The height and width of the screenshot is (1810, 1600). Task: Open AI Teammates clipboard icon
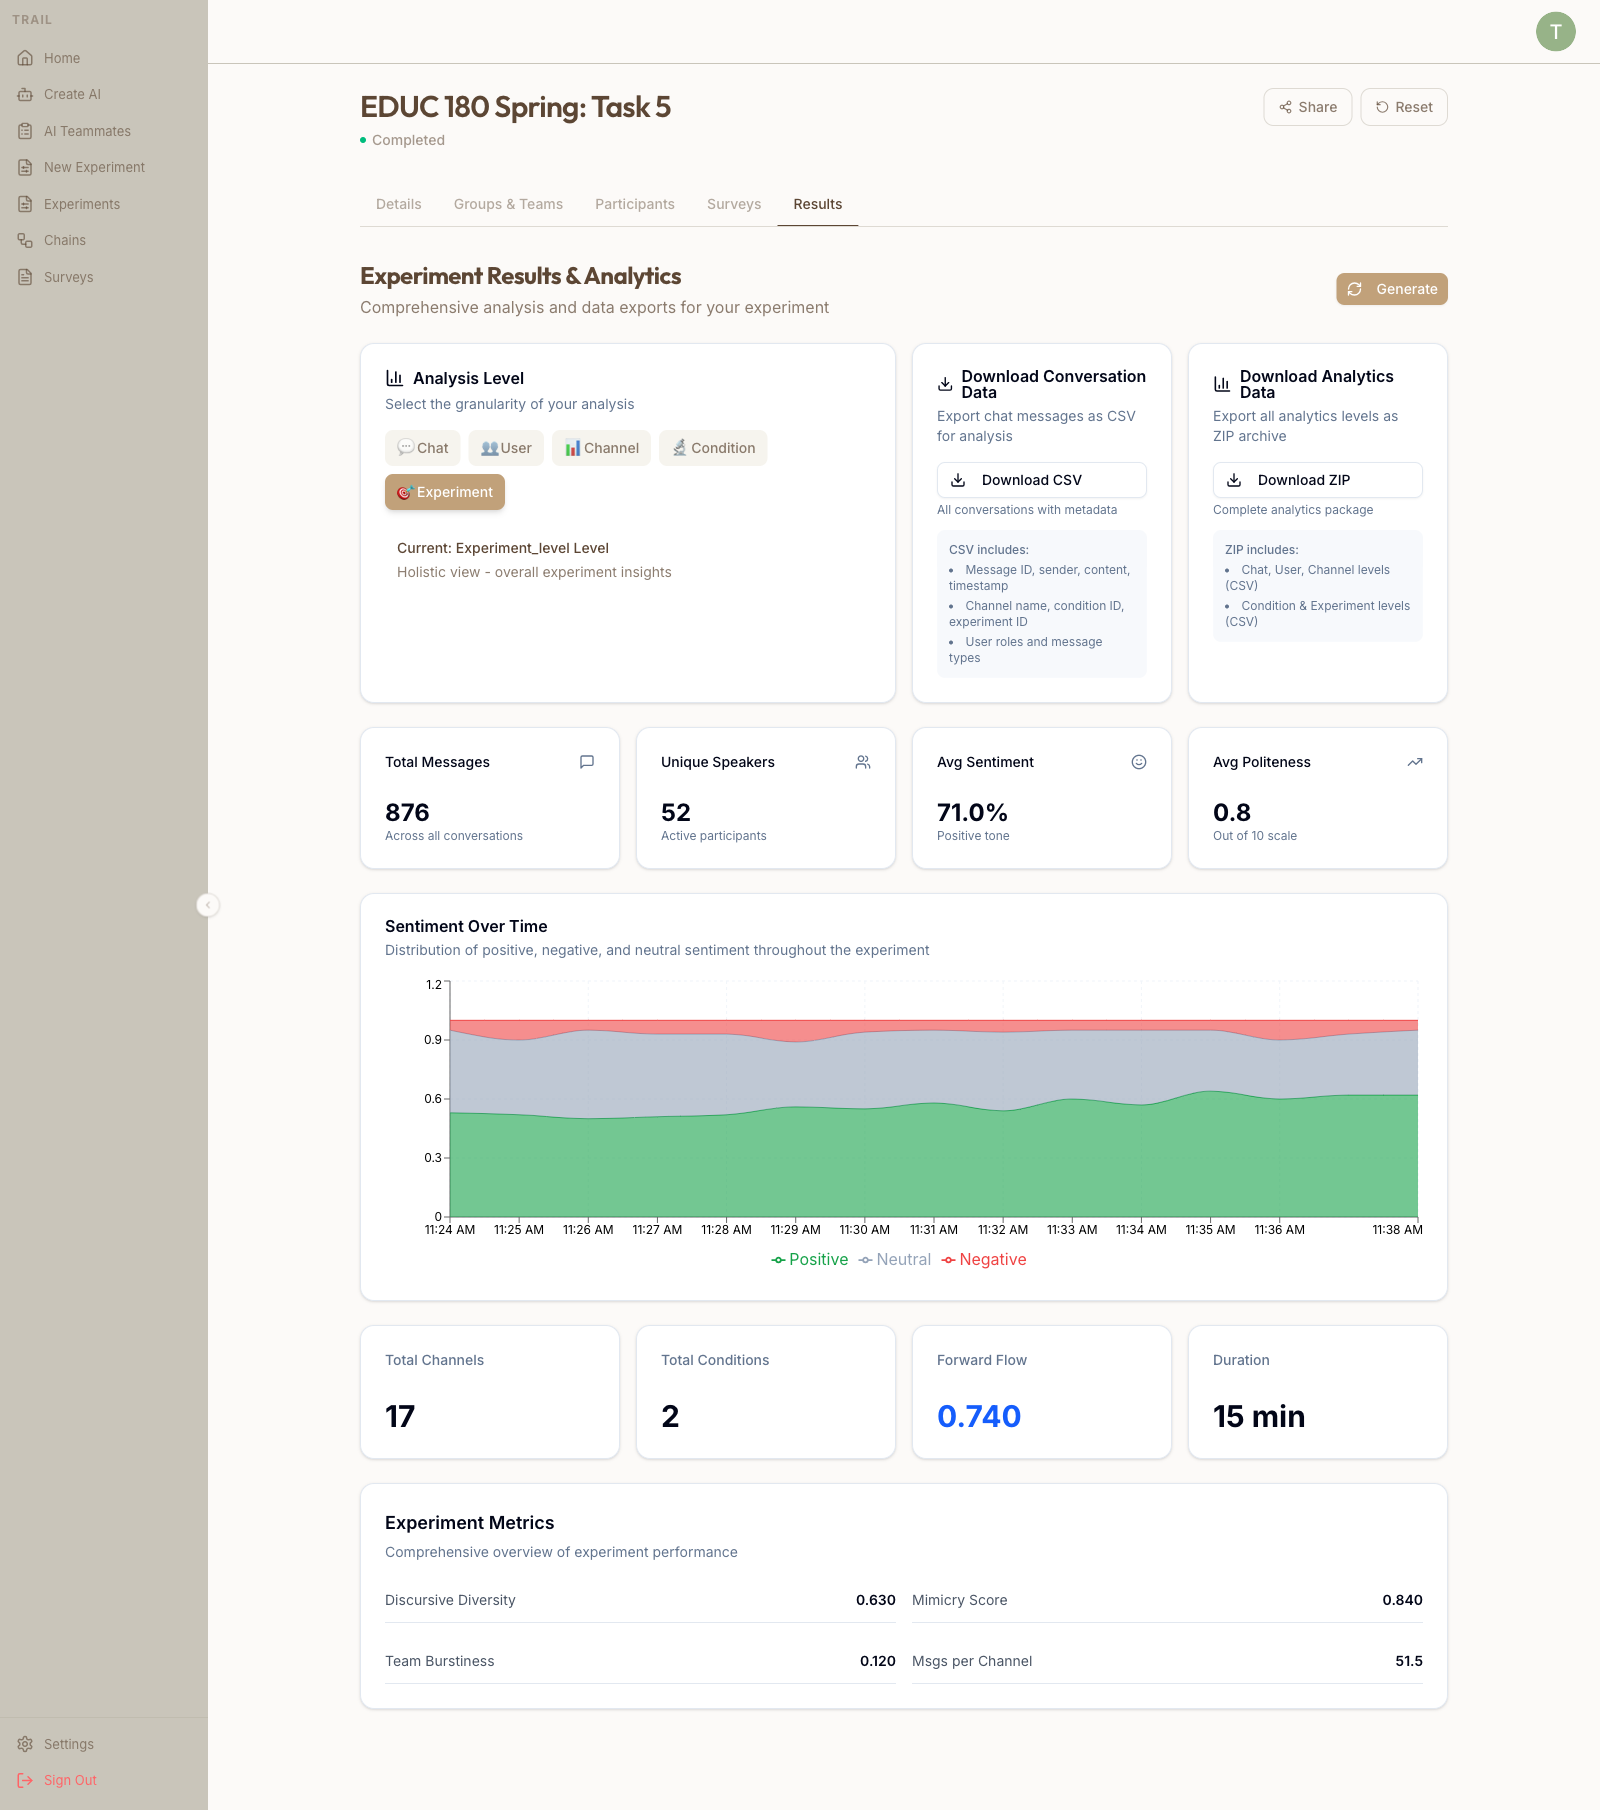click(x=25, y=131)
